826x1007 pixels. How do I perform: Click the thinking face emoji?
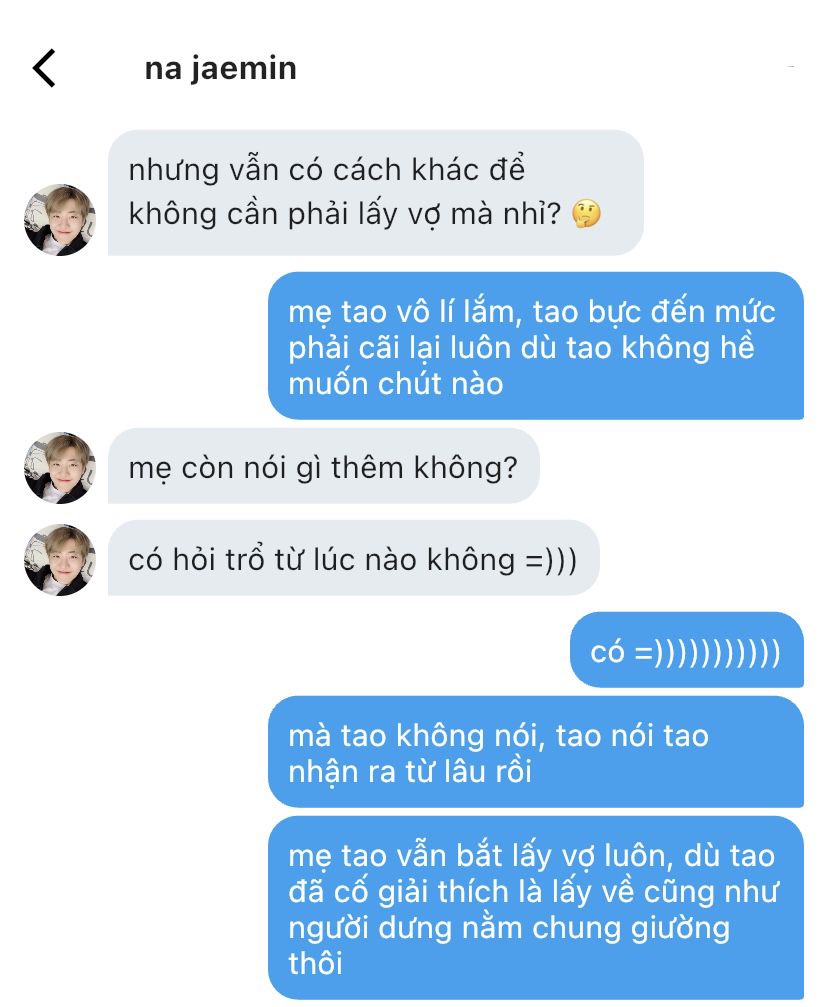pyautogui.click(x=586, y=214)
